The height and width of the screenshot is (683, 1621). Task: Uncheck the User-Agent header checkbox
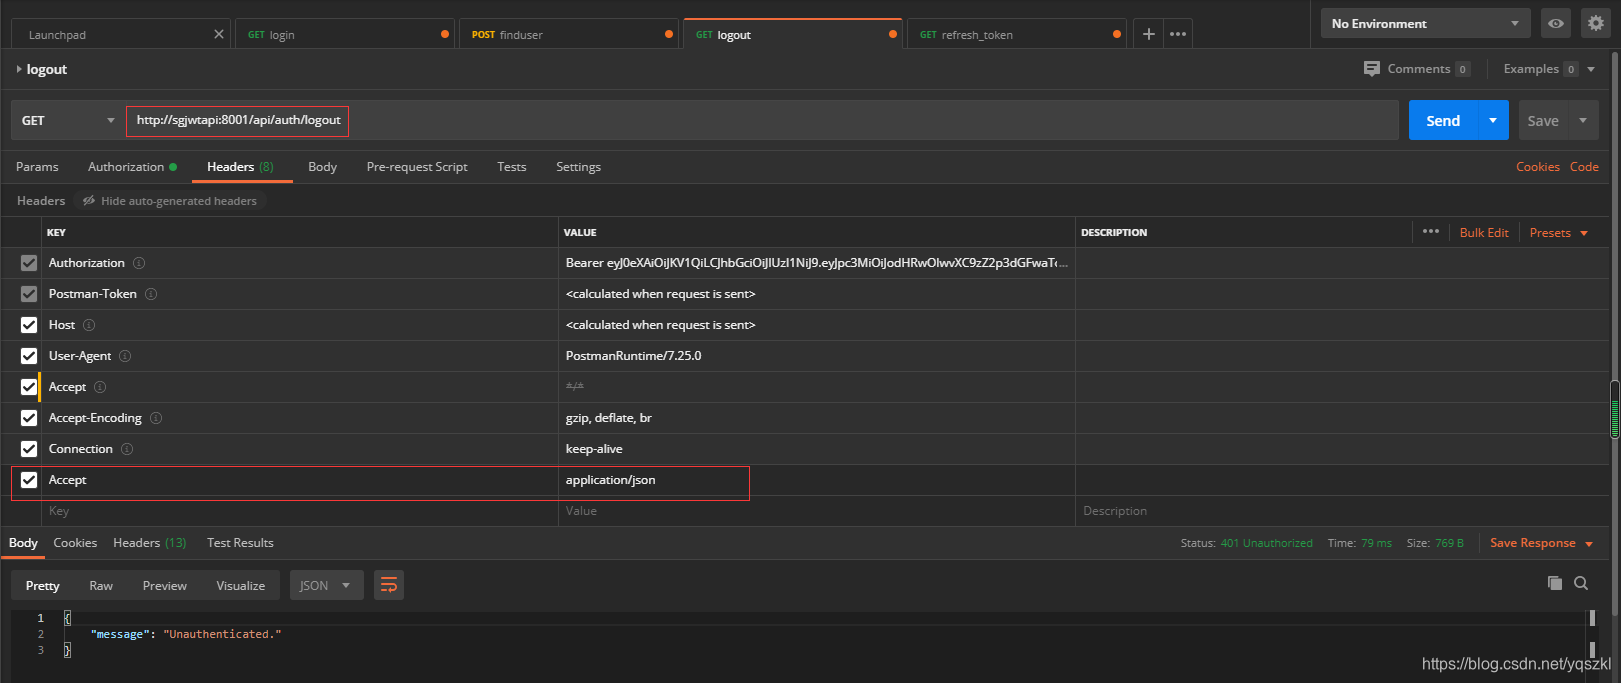coord(29,356)
